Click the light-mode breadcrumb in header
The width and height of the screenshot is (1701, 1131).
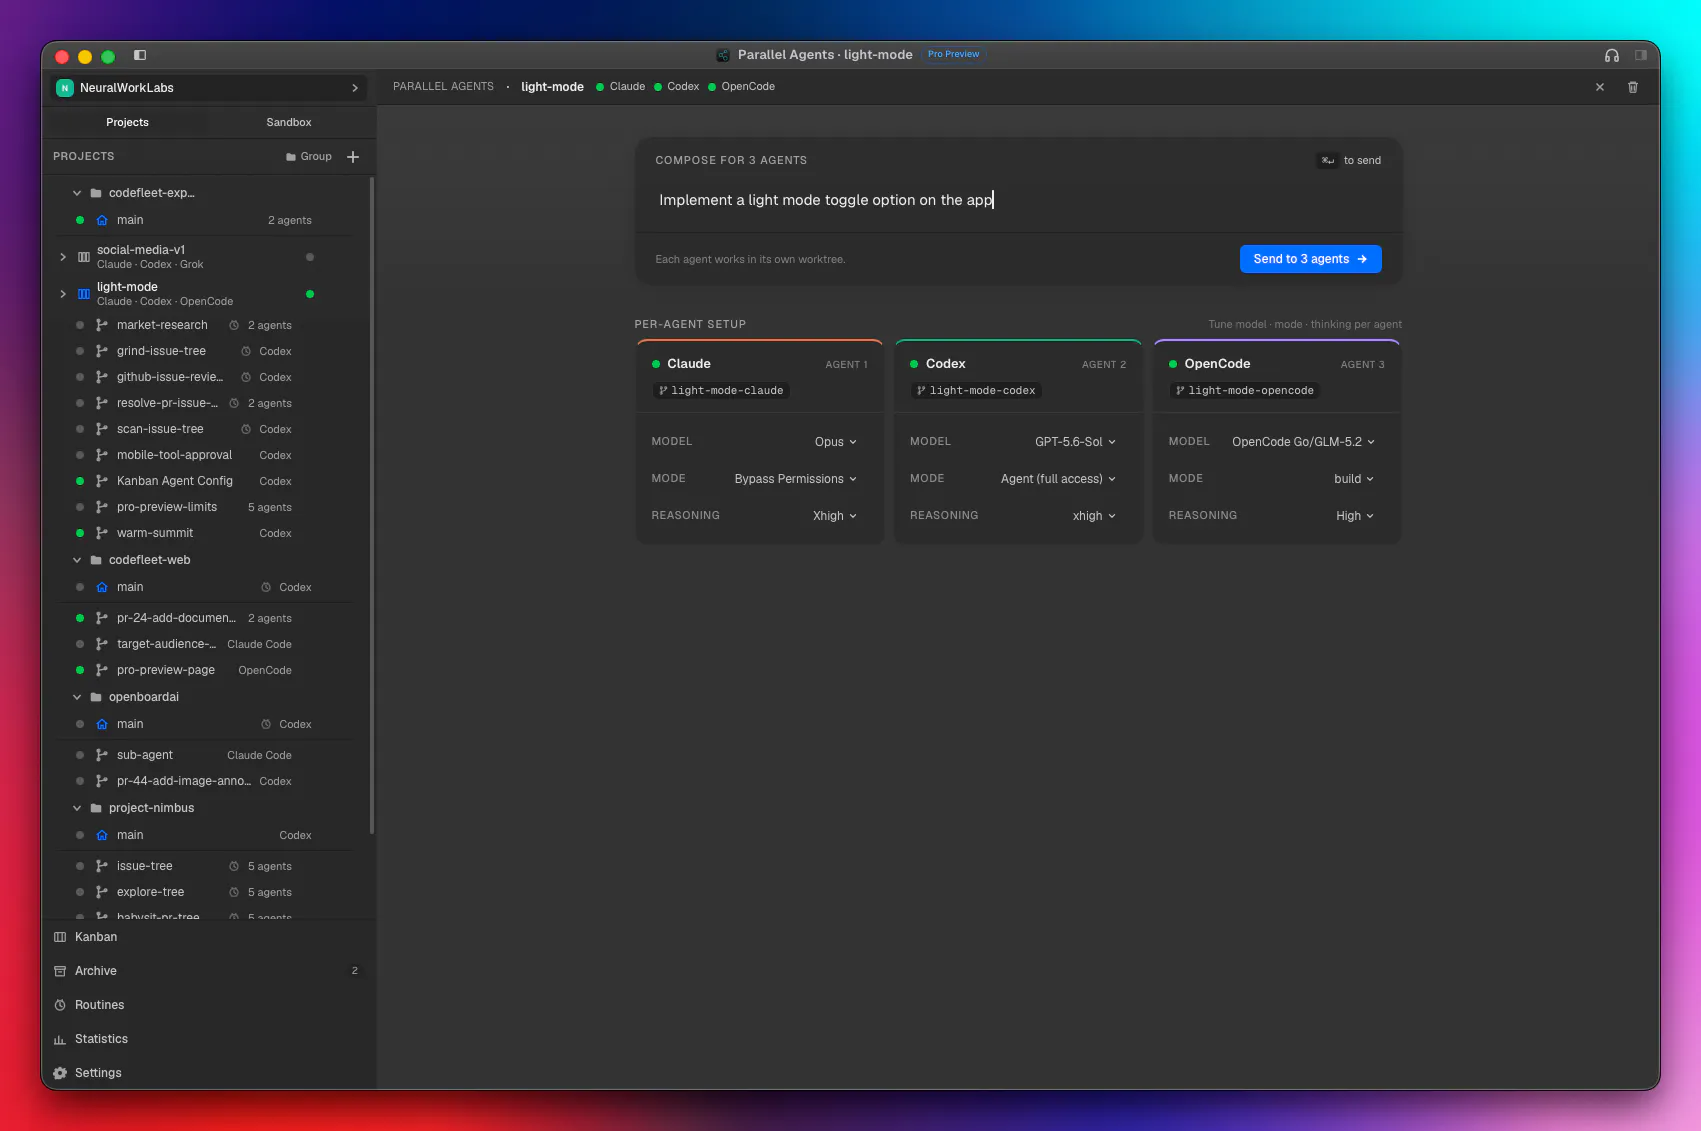[552, 87]
